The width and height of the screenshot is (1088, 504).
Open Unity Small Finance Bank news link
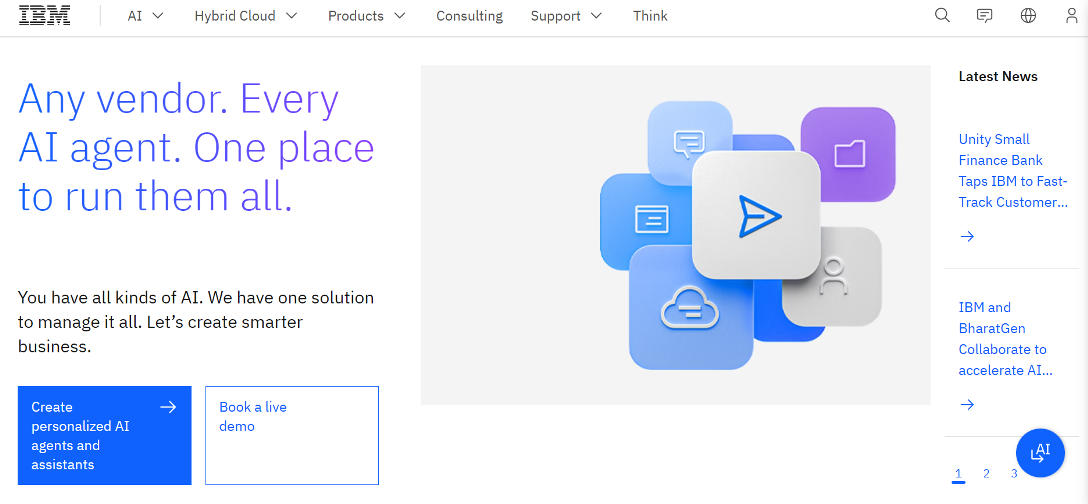pyautogui.click(x=1013, y=171)
